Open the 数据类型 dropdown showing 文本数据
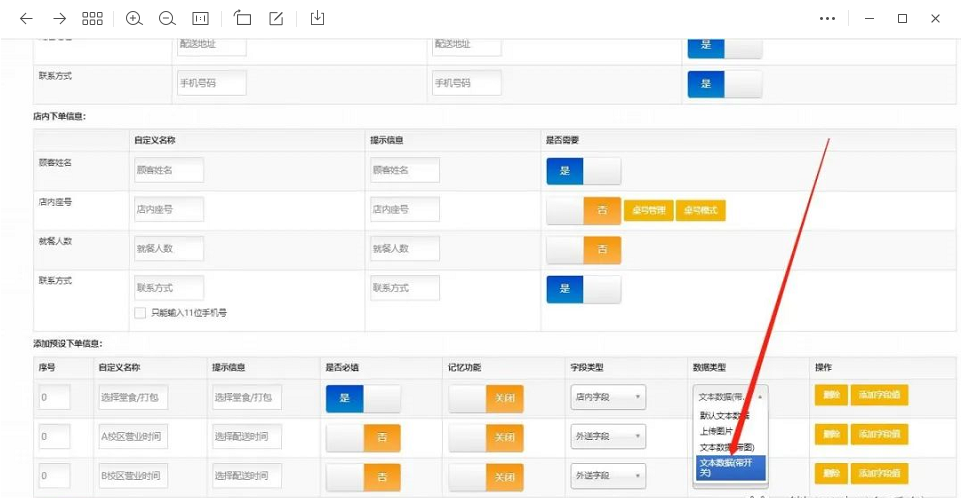 click(730, 397)
